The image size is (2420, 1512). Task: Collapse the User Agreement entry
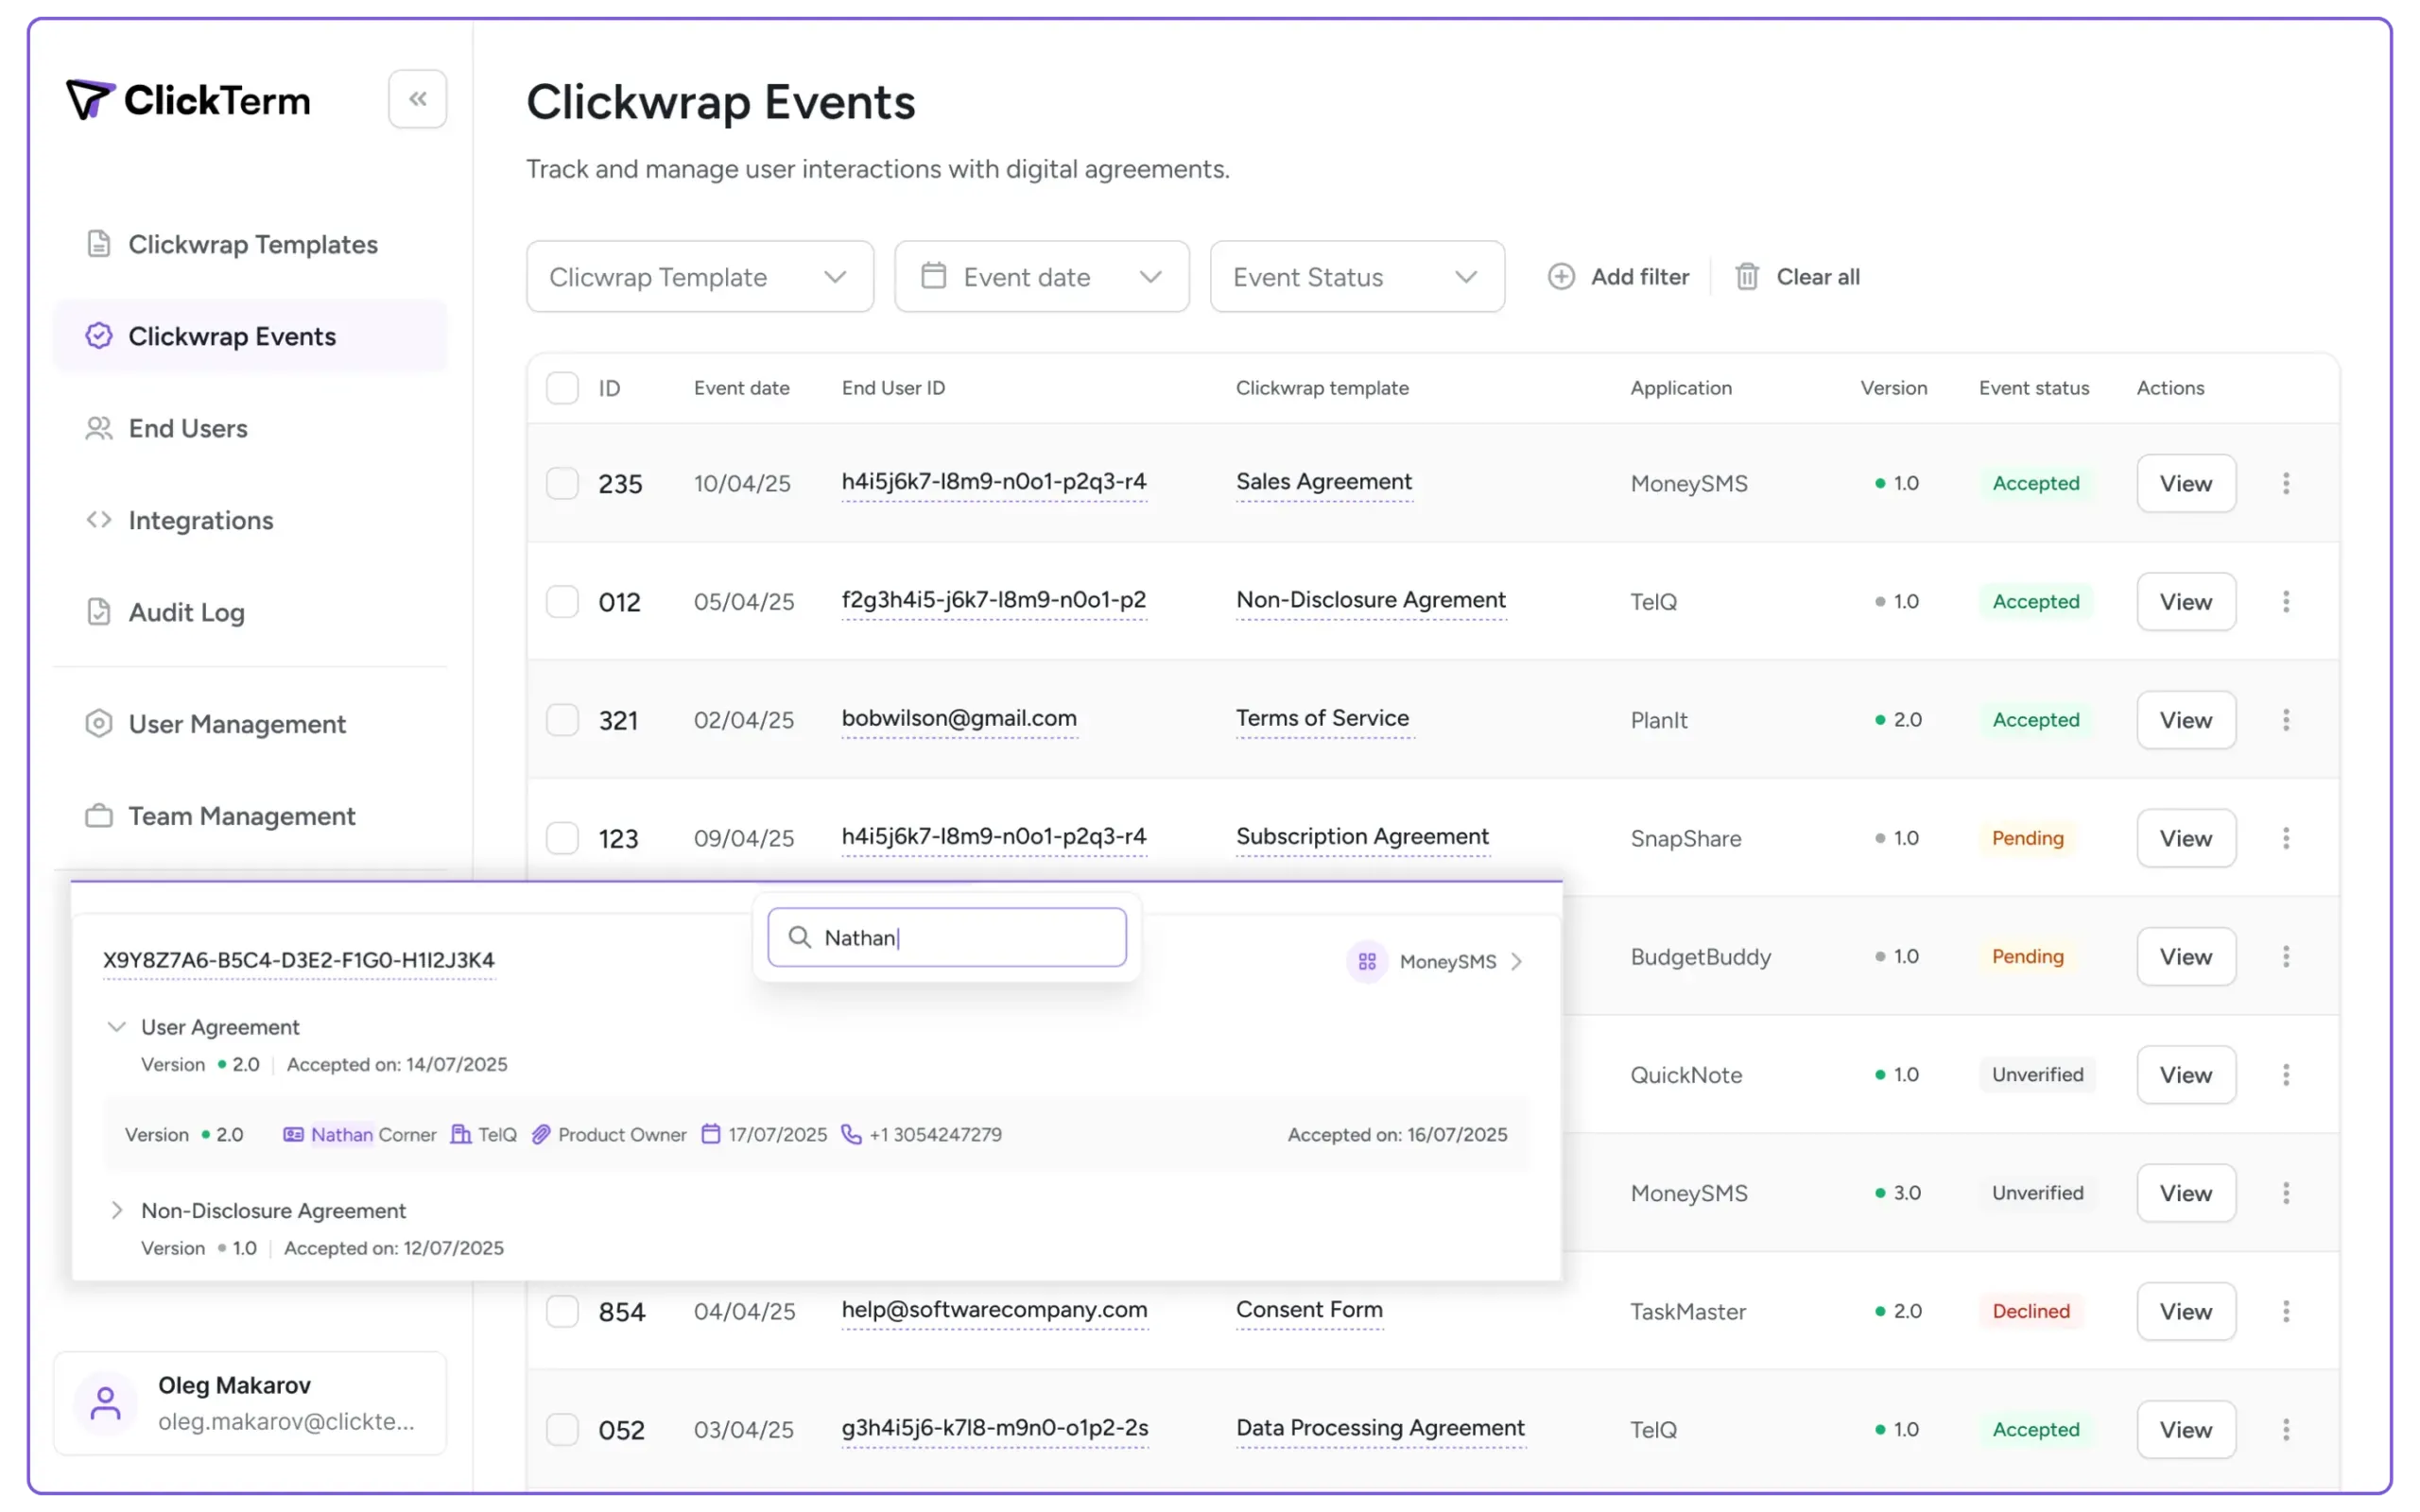coord(117,1027)
